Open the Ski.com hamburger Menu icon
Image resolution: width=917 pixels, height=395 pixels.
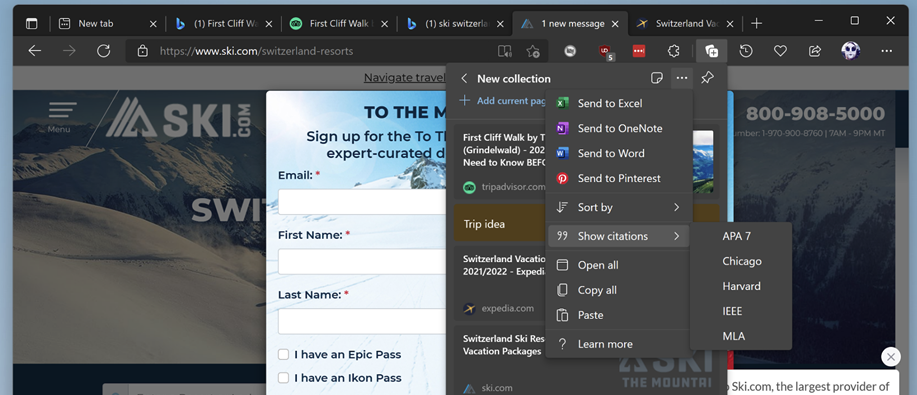click(62, 116)
